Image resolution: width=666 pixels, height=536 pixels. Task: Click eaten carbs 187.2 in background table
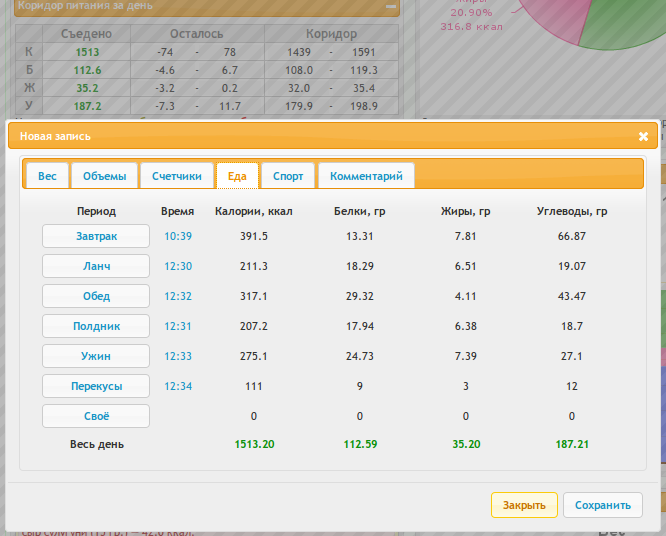[87, 106]
